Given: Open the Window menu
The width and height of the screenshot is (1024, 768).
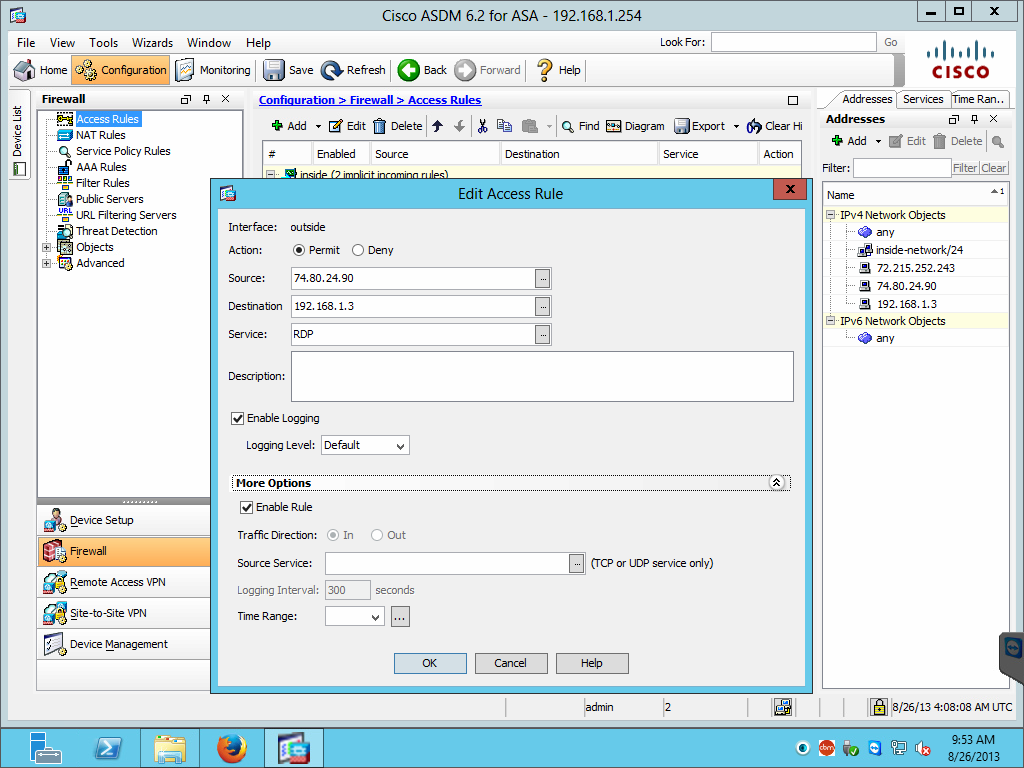Looking at the screenshot, I should point(208,42).
